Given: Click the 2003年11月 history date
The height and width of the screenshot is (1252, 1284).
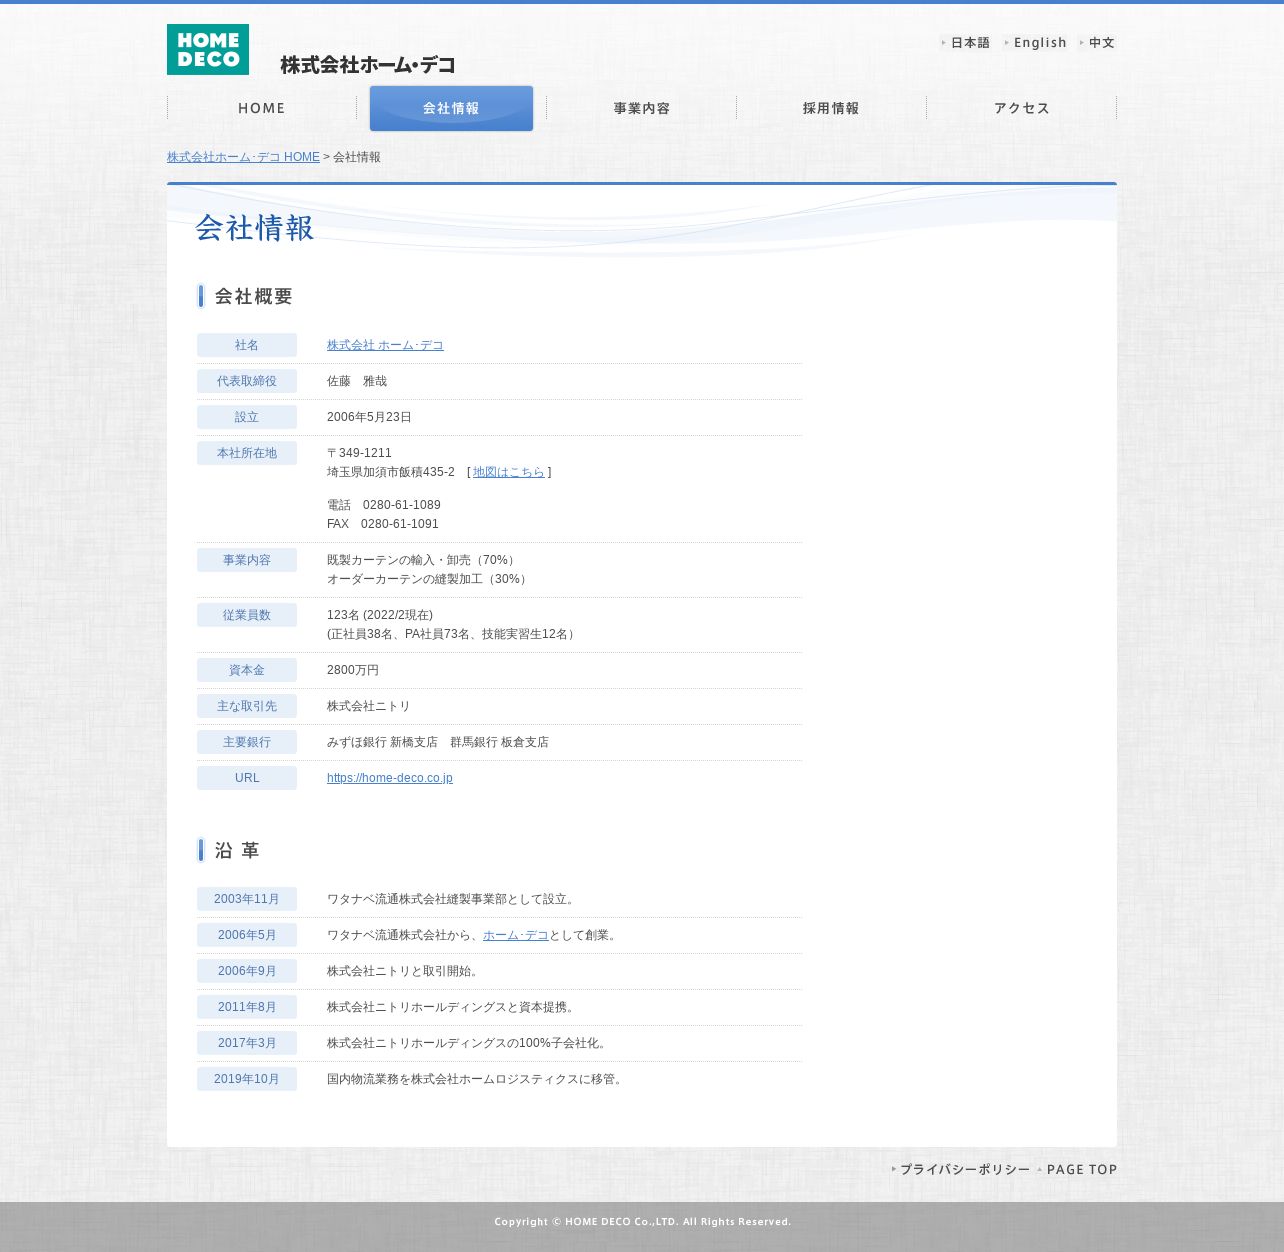Looking at the screenshot, I should pos(247,899).
